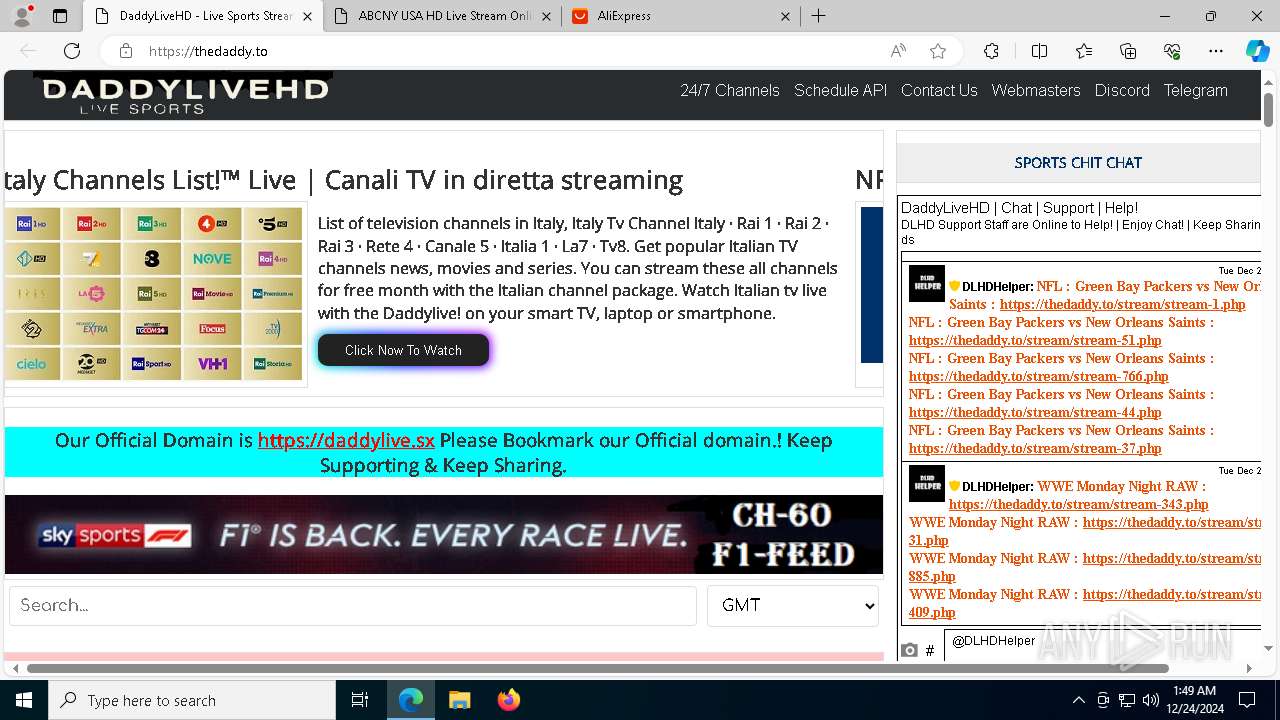
Task: Switch to the AliExpress tab
Action: (680, 16)
